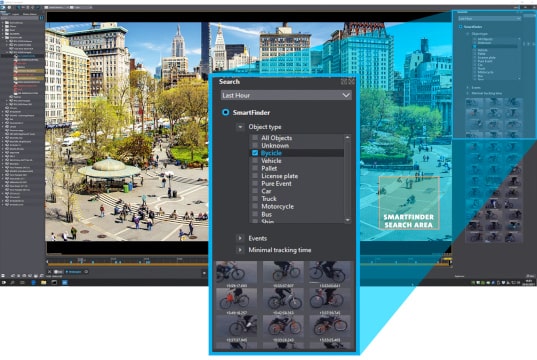Screen dimensions: 537x360
Task: Open the middle-right bicycle thumbnail in the enlarged grid
Action: click(330, 299)
